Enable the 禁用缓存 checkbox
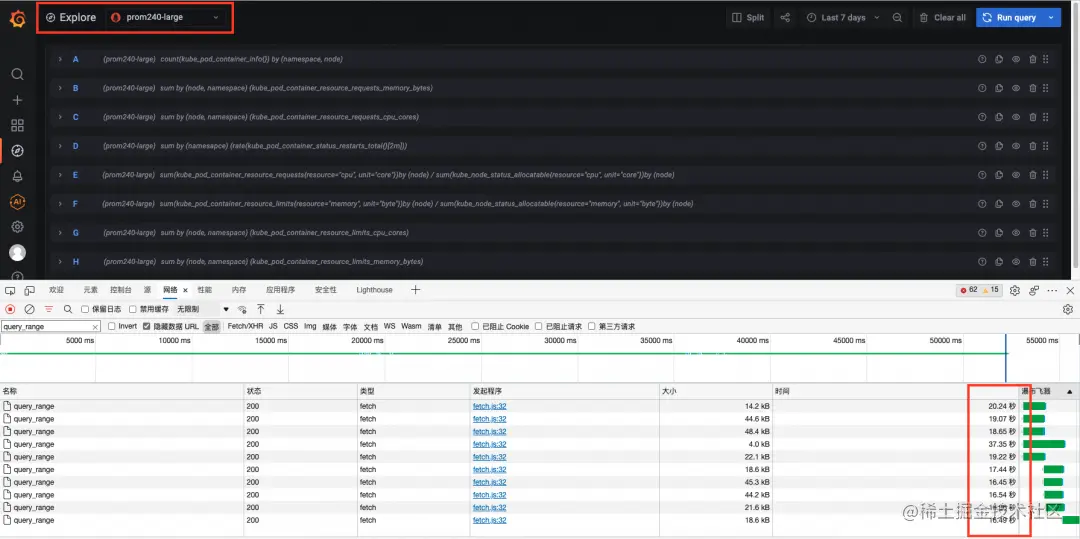The image size is (1080, 539). pyautogui.click(x=133, y=309)
